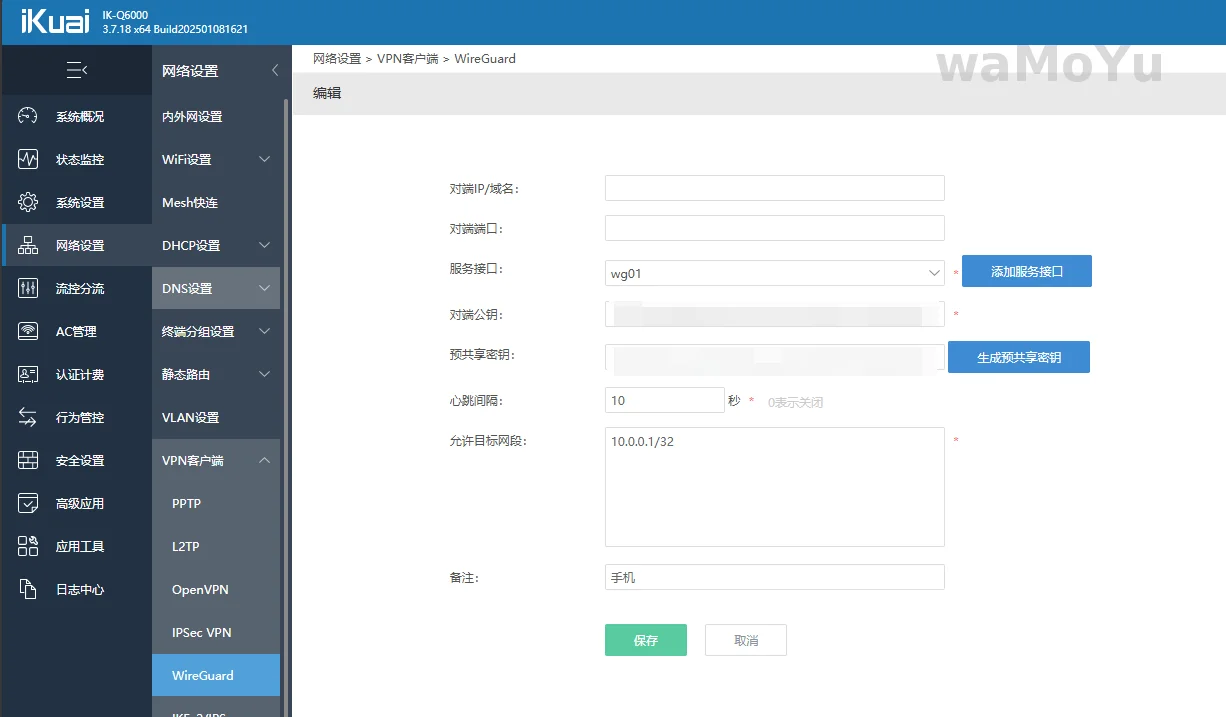Expand the WiFi设置 submenu
The width and height of the screenshot is (1226, 717).
264,160
